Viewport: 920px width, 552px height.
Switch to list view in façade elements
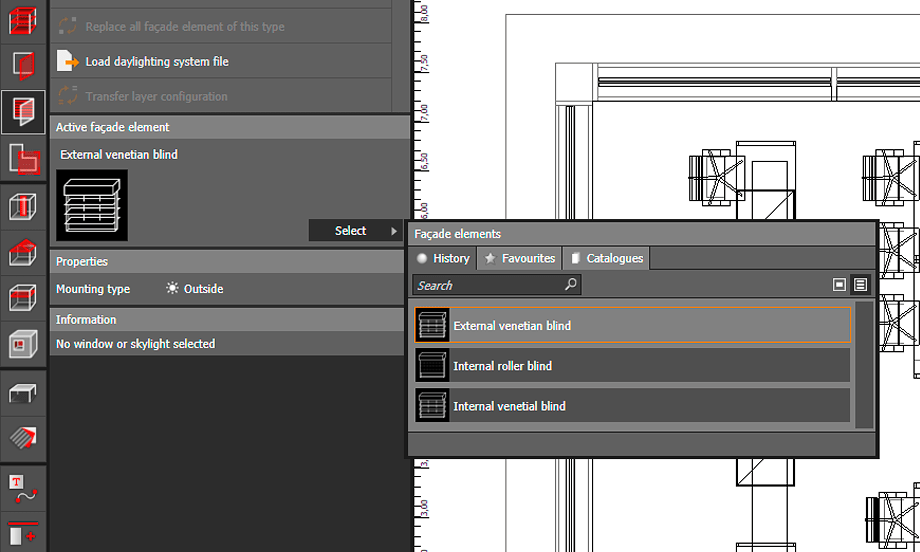coord(860,285)
